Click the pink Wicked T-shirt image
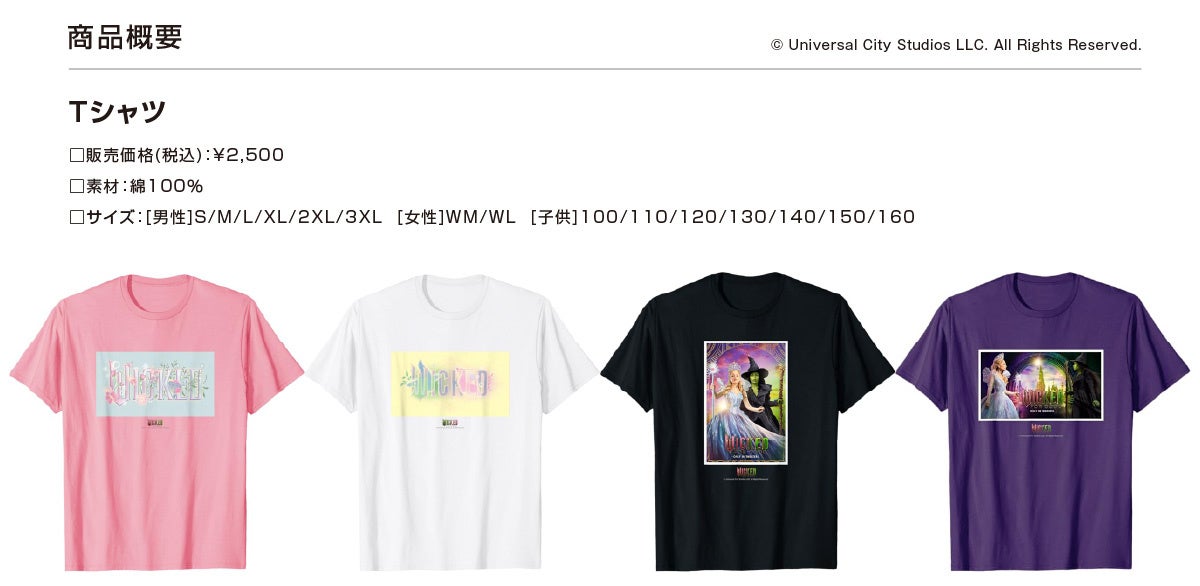Viewport: 1200px width, 586px height. [x=156, y=422]
